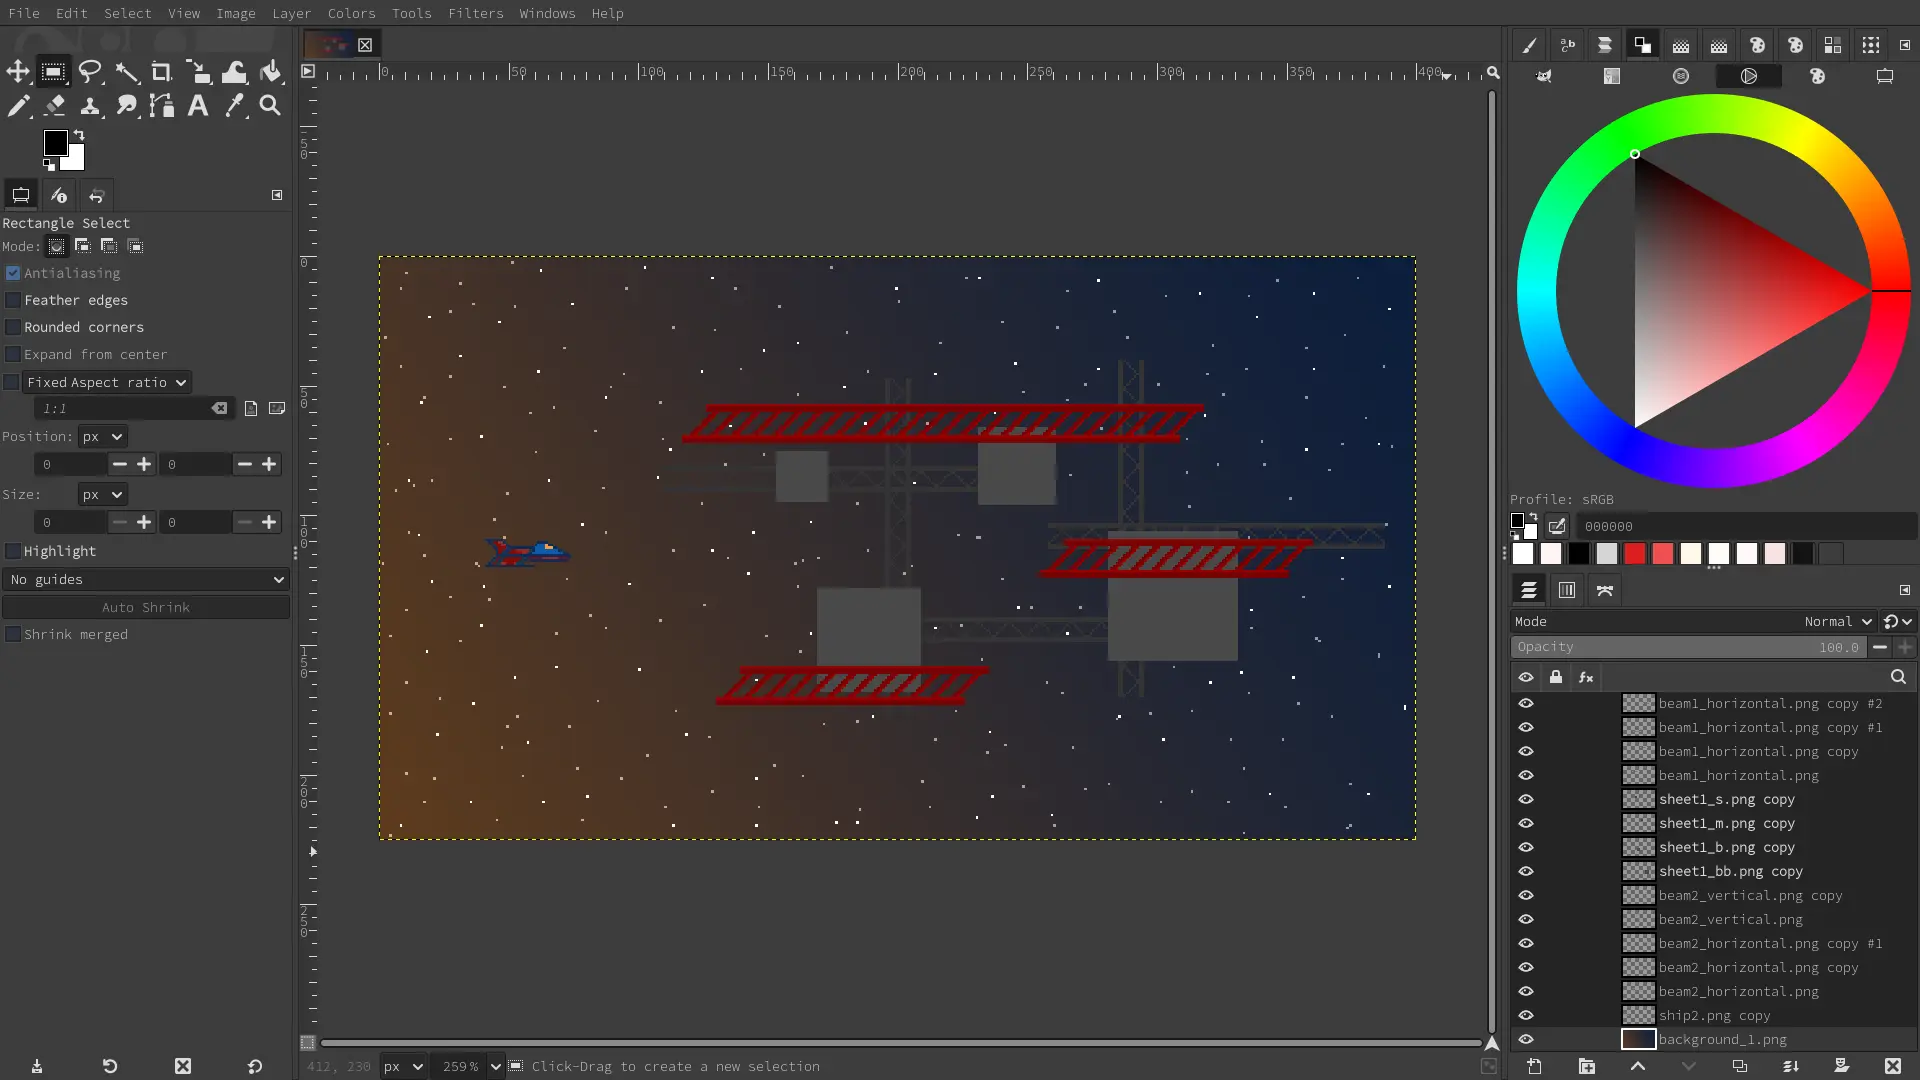This screenshot has width=1920, height=1080.
Task: Pick the Color Picker eyedropper tool
Action: 233,105
